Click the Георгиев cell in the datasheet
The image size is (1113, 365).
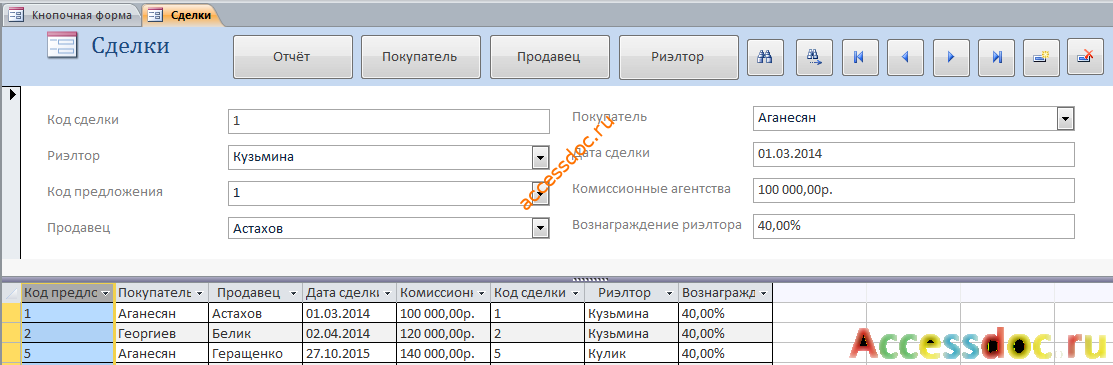tap(162, 333)
